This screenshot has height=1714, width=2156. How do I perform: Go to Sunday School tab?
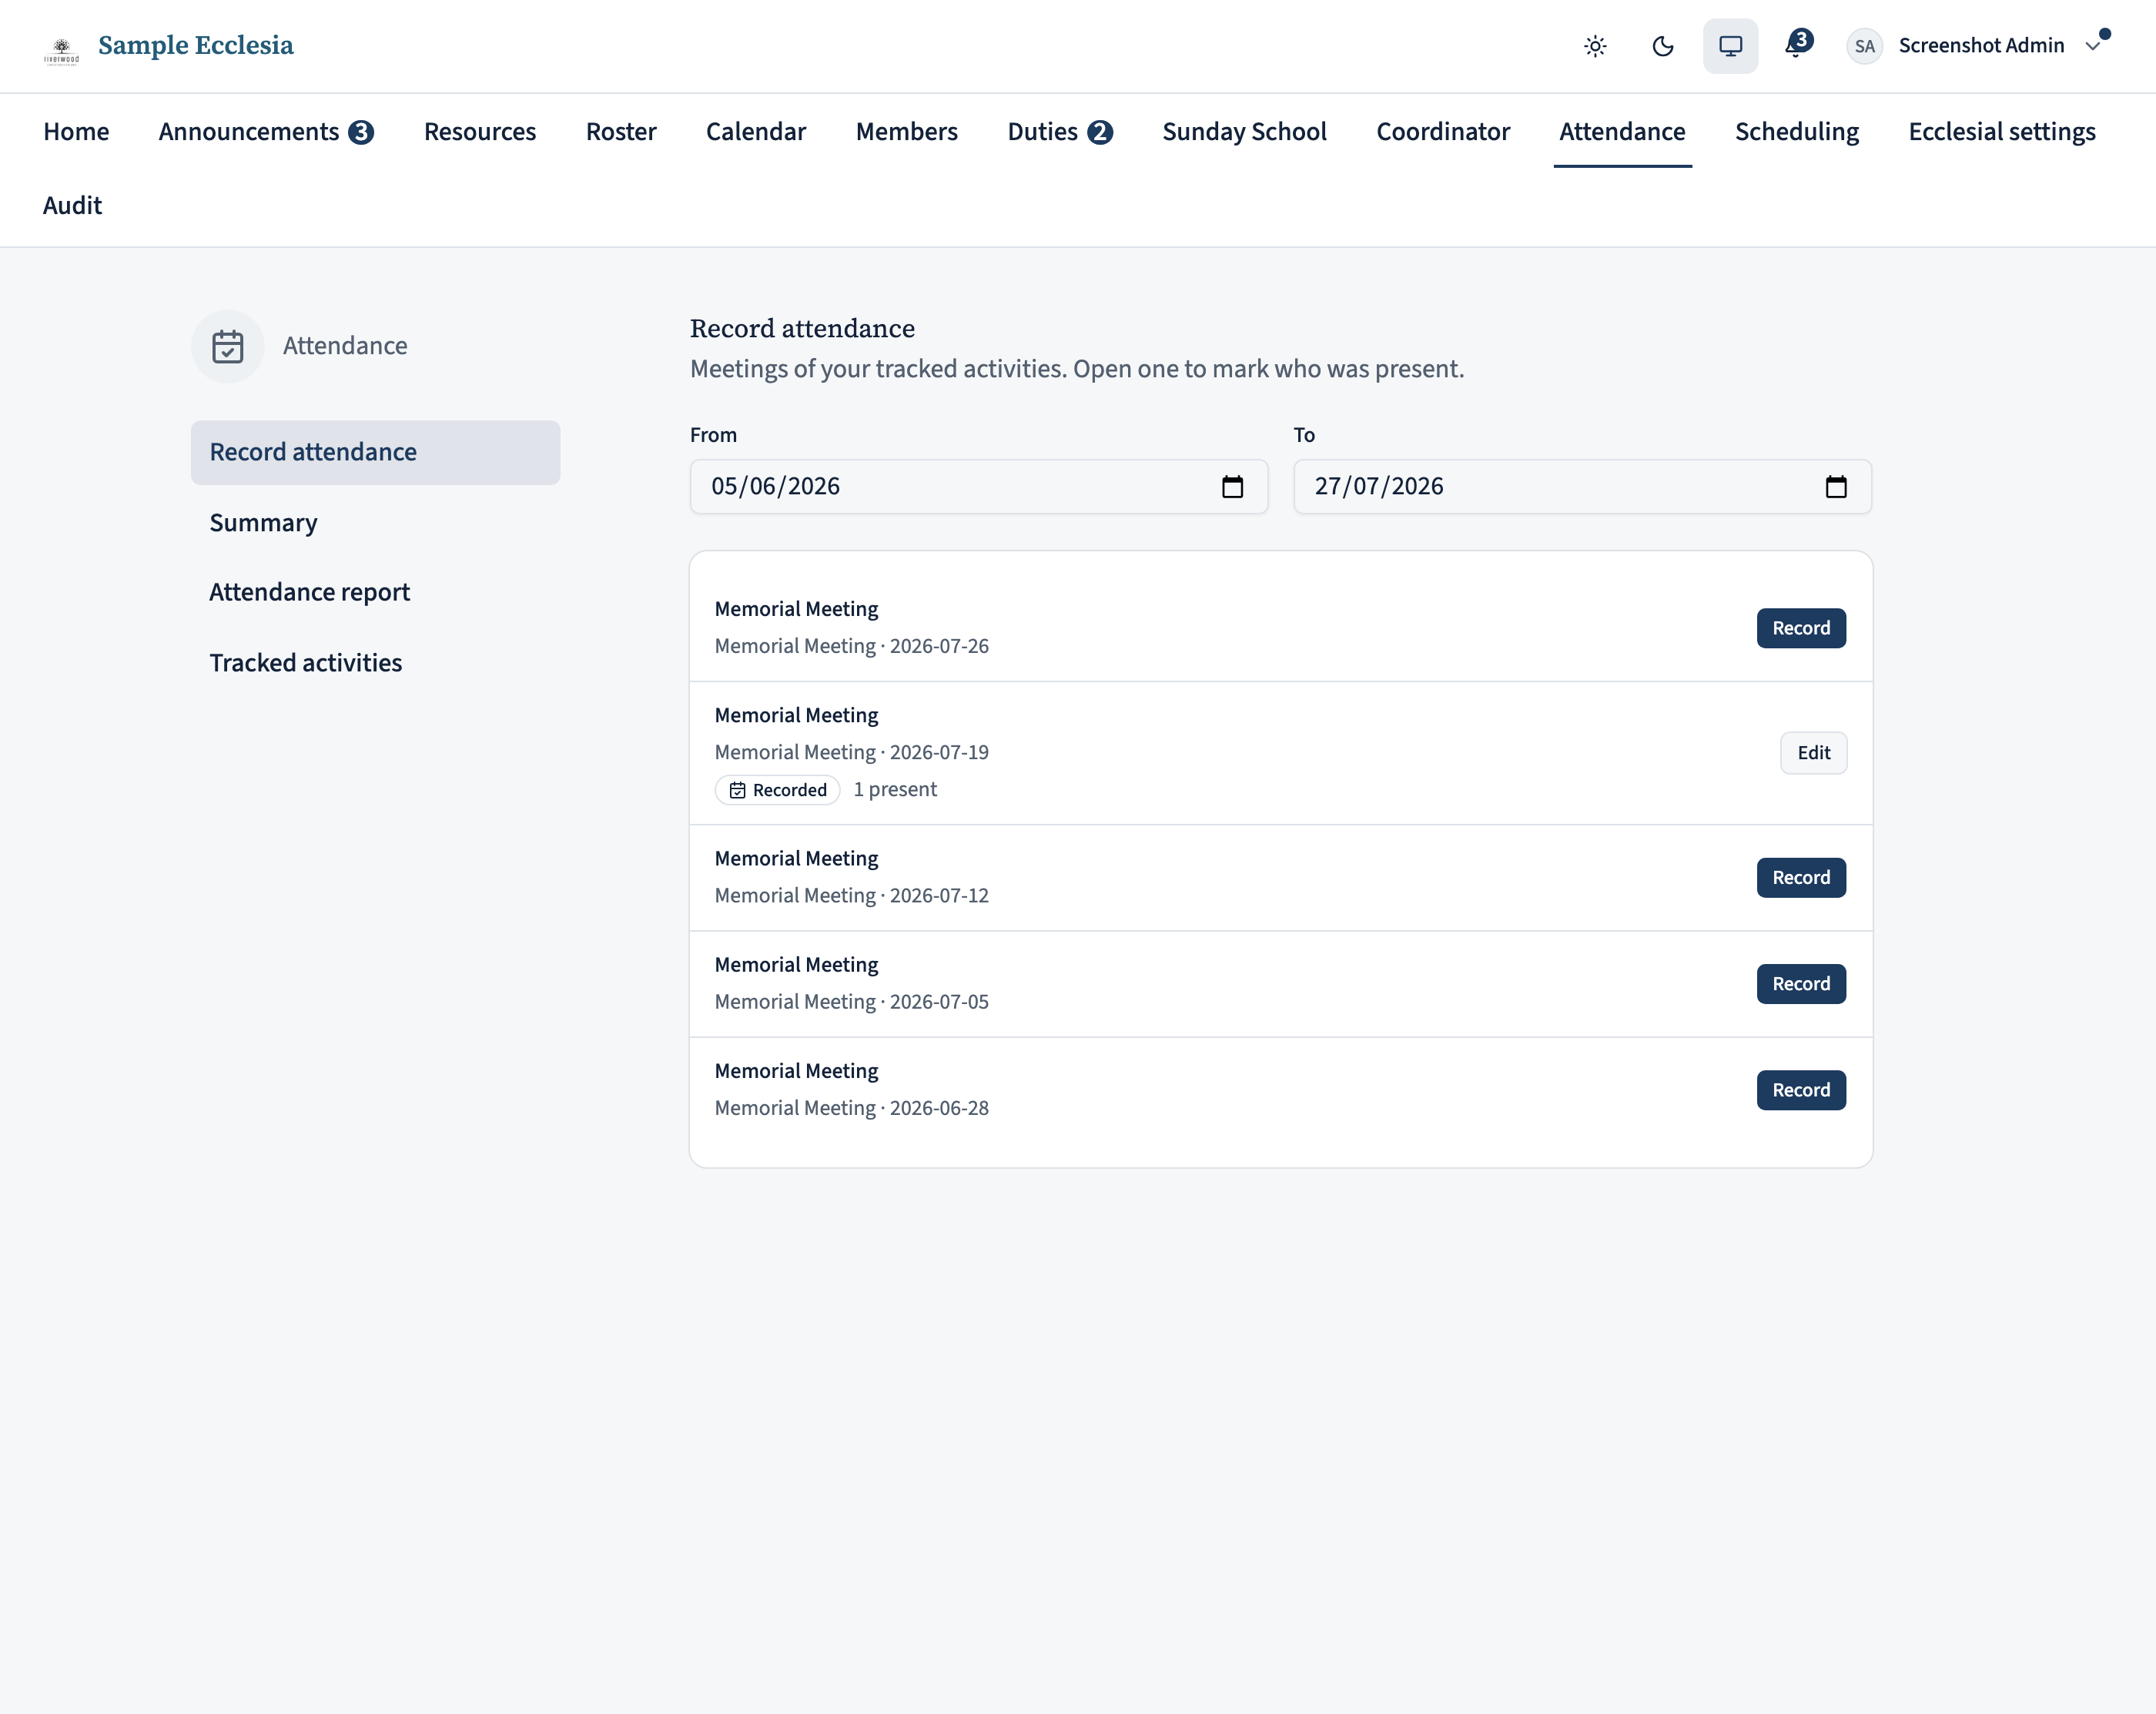[1244, 132]
